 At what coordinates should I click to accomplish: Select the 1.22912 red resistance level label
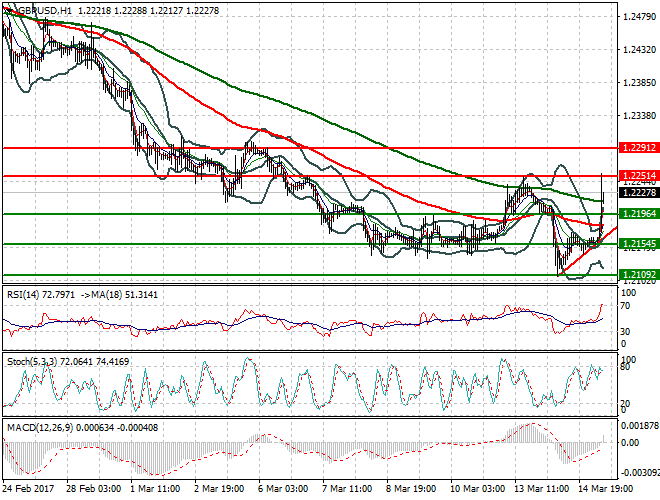coord(637,147)
